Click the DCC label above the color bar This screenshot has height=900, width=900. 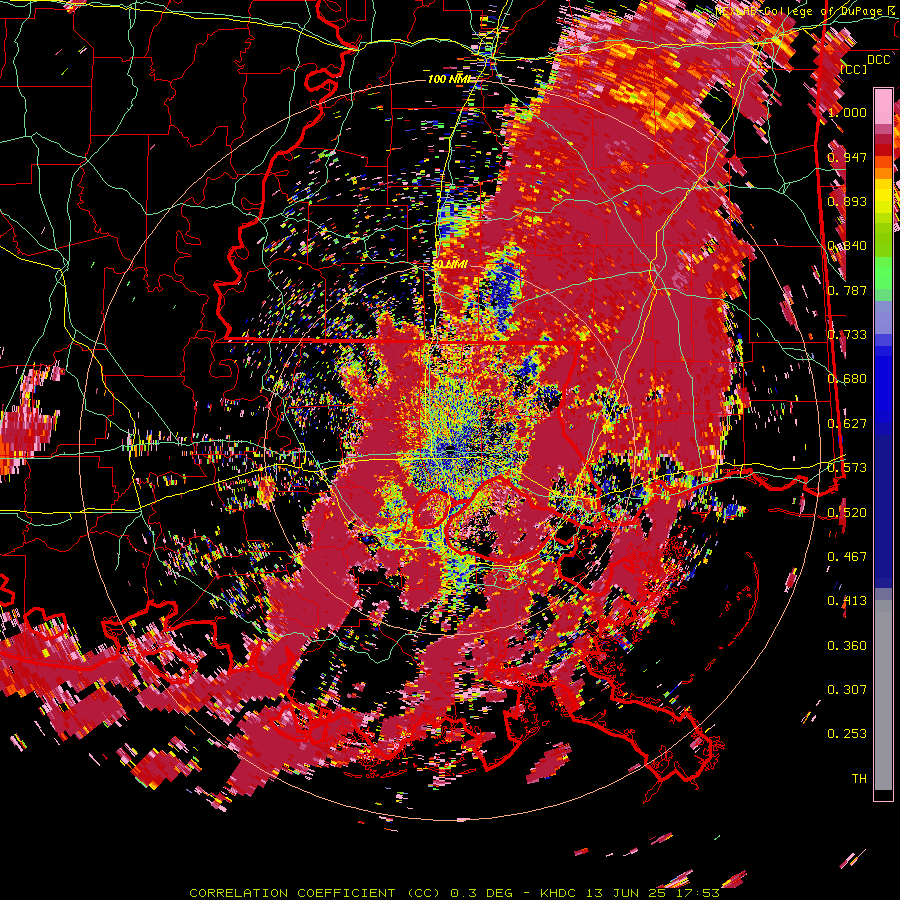(x=878, y=60)
